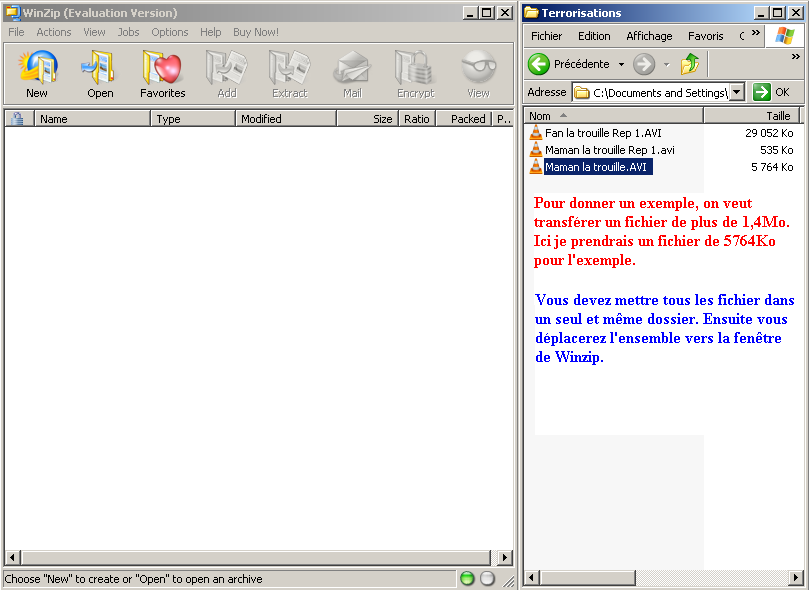This screenshot has height=590, width=809.
Task: Click WinZip horizontal scrollbar right arrow
Action: coord(505,558)
